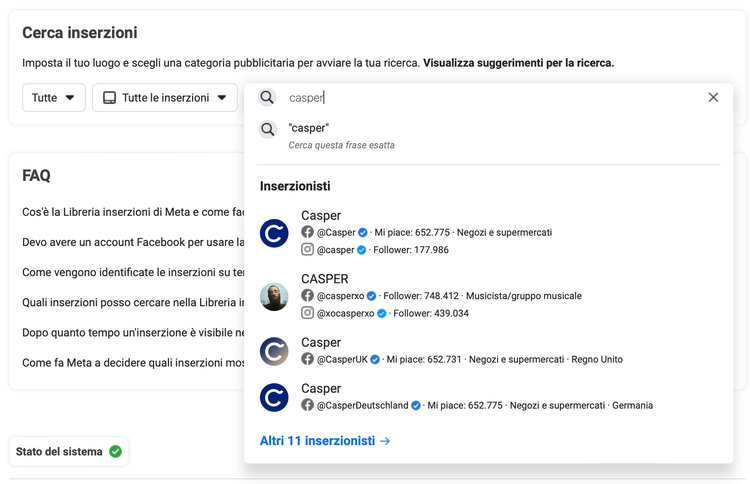Click the "Musicista/gruppo musicale" text
This screenshot has height=484, width=750.
pyautogui.click(x=524, y=296)
